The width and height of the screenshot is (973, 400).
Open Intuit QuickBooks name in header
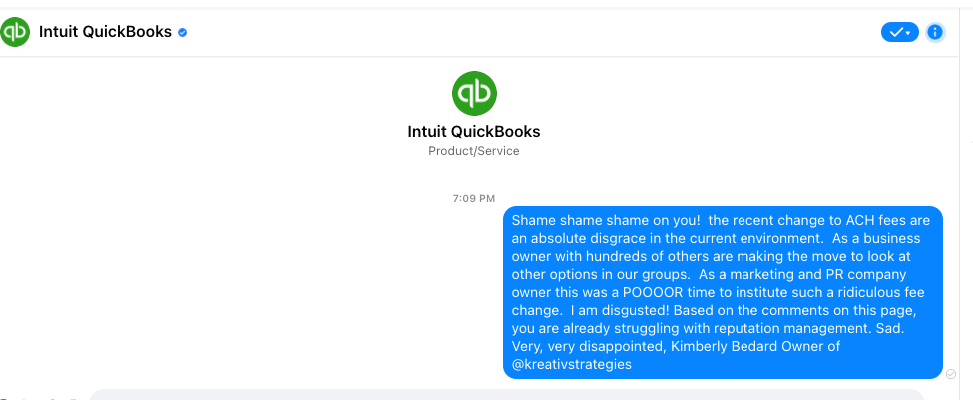click(x=105, y=32)
